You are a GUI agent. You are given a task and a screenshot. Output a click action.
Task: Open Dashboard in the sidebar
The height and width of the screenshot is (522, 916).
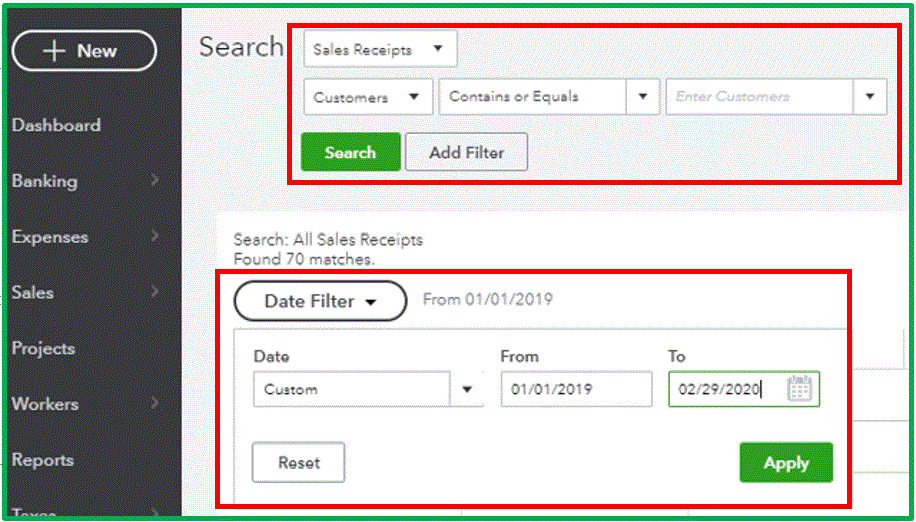pyautogui.click(x=56, y=126)
